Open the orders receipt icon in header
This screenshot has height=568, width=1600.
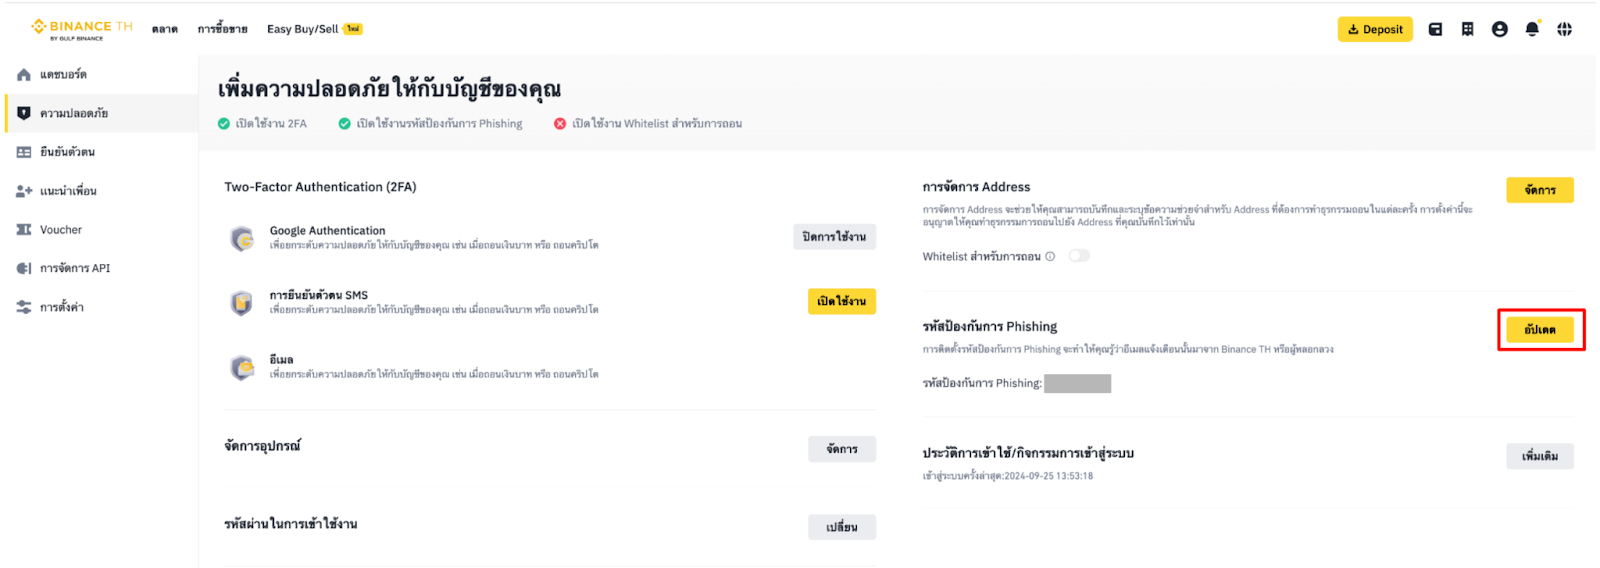tap(1467, 29)
